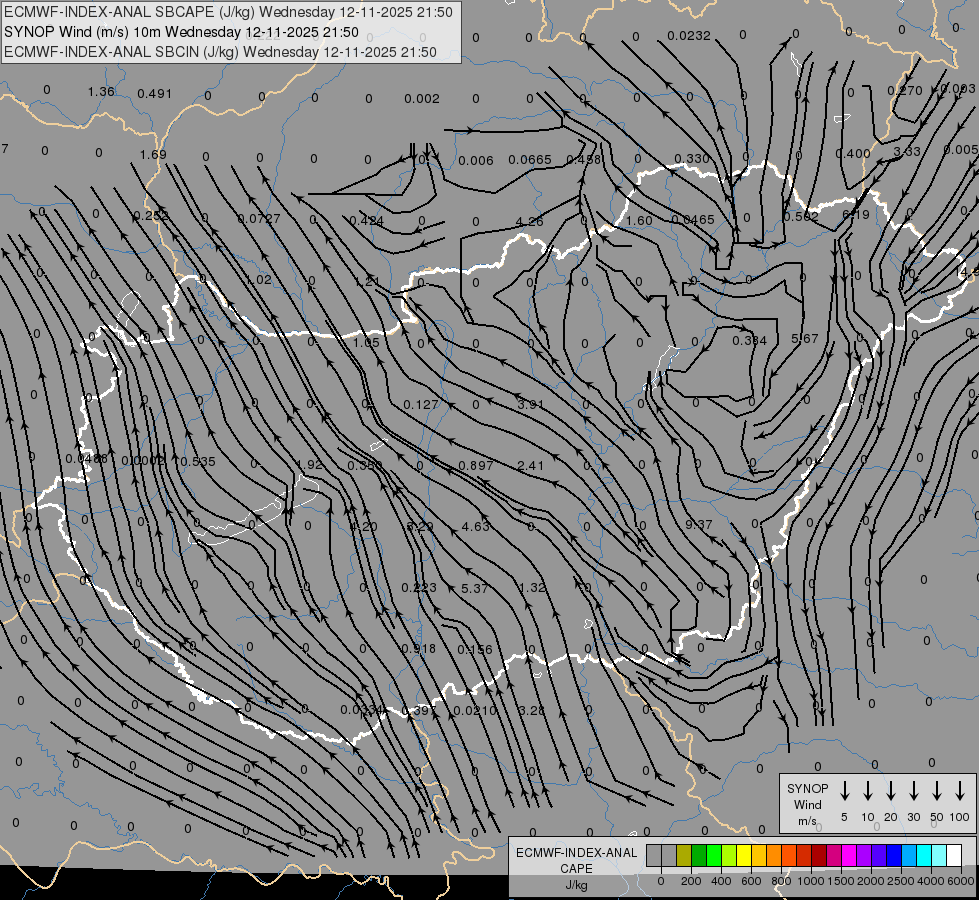Click the 2500 tick label on CAPE scale

(x=900, y=881)
